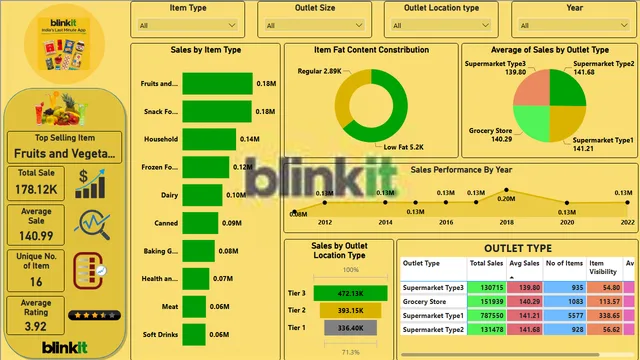Screen dimensions: 640x360
Task: Click the 113.57 item visibility cell
Action: pyautogui.click(x=605, y=302)
